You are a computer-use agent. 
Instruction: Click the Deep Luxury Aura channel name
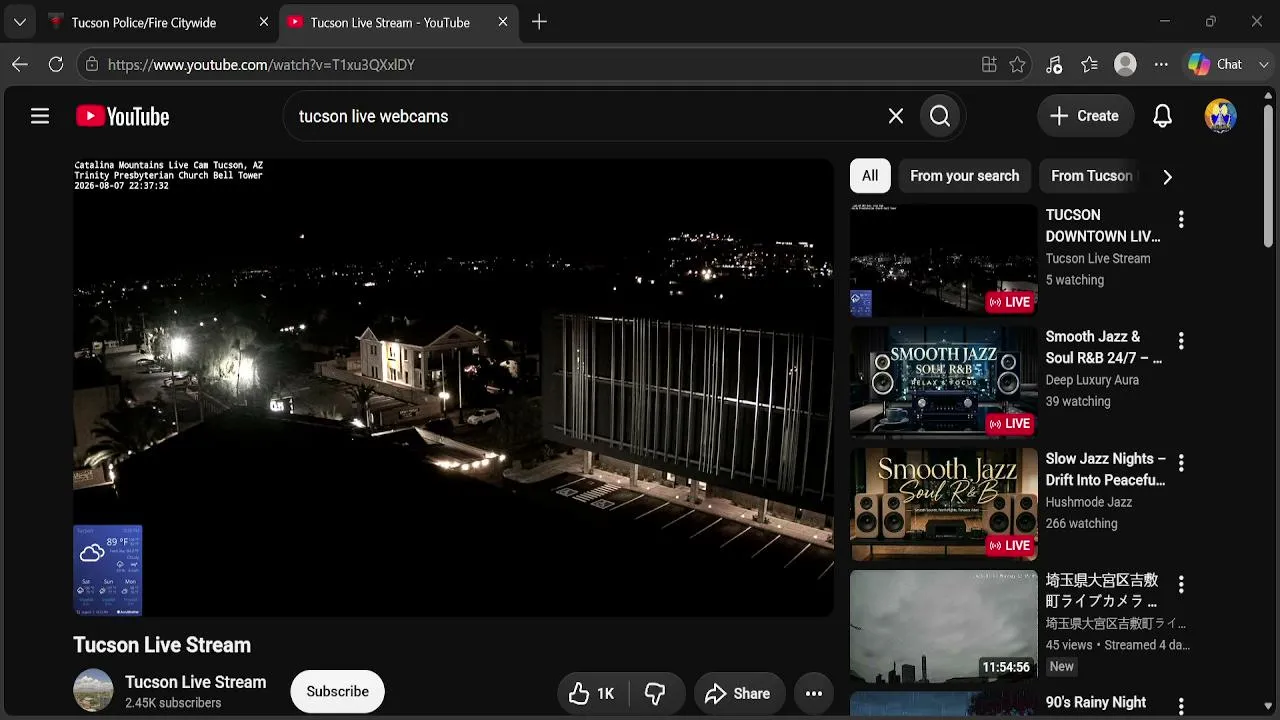coord(1092,380)
